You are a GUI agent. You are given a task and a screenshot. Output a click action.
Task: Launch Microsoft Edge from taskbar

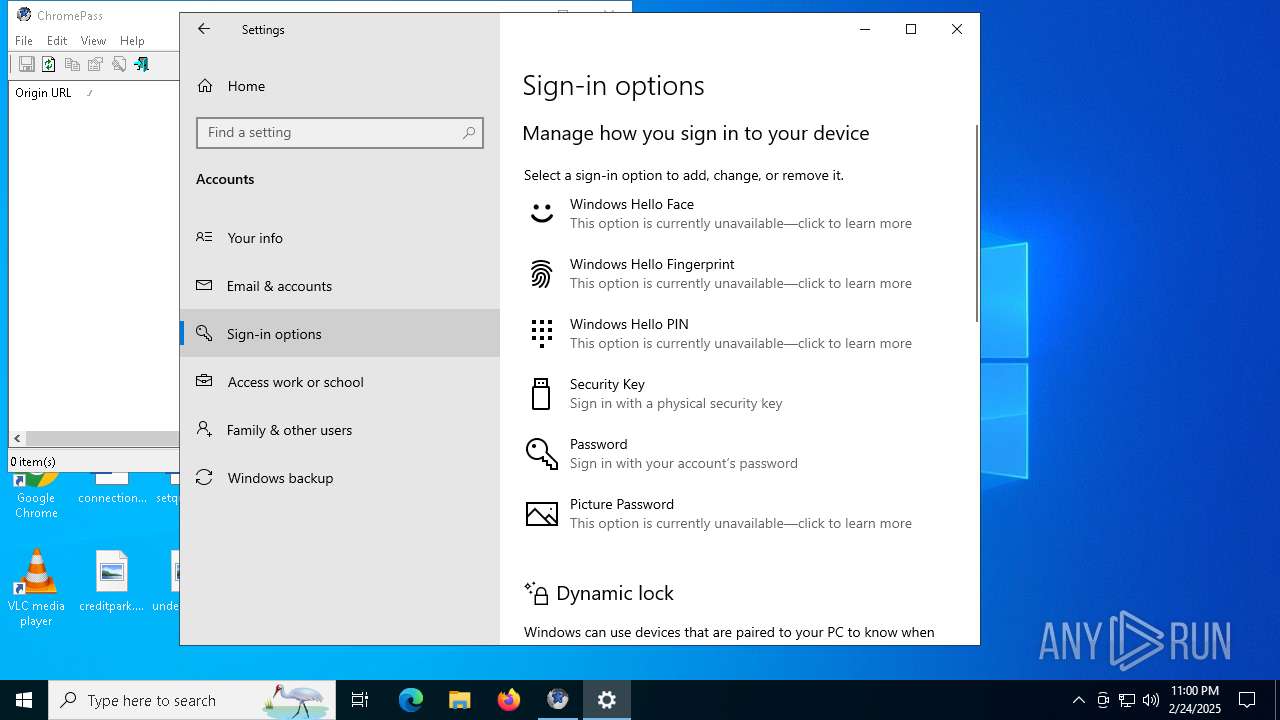pyautogui.click(x=411, y=700)
